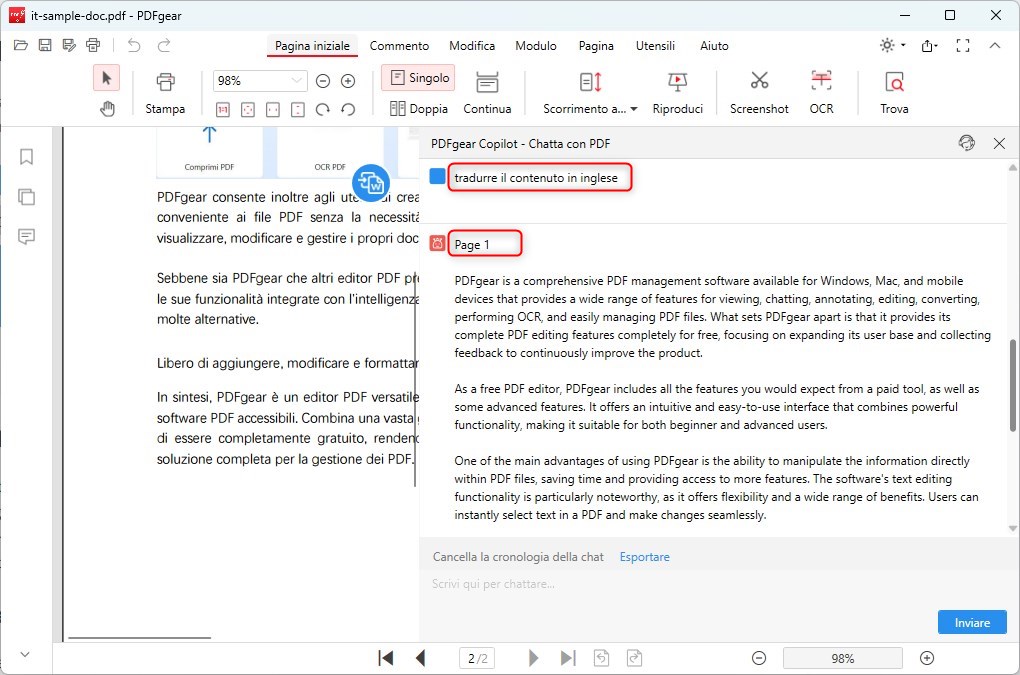Click the floating PDF to Word icon
The width and height of the screenshot is (1020, 675).
click(x=371, y=183)
